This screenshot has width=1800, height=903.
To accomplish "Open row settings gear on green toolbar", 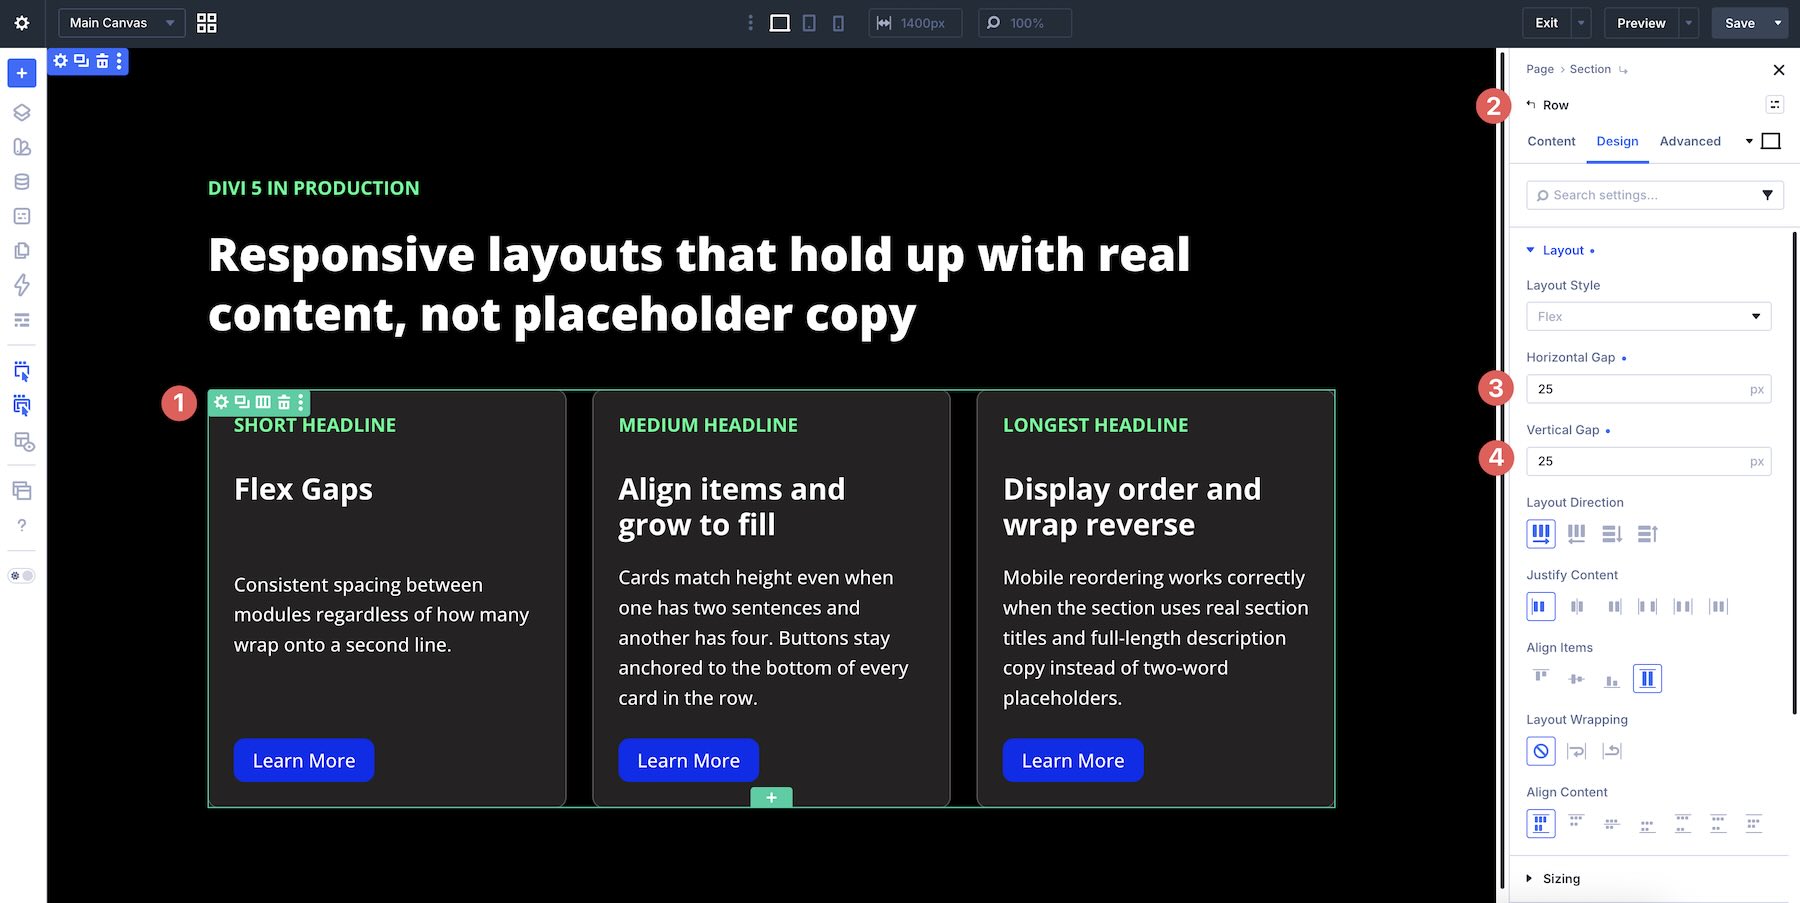I will [221, 402].
